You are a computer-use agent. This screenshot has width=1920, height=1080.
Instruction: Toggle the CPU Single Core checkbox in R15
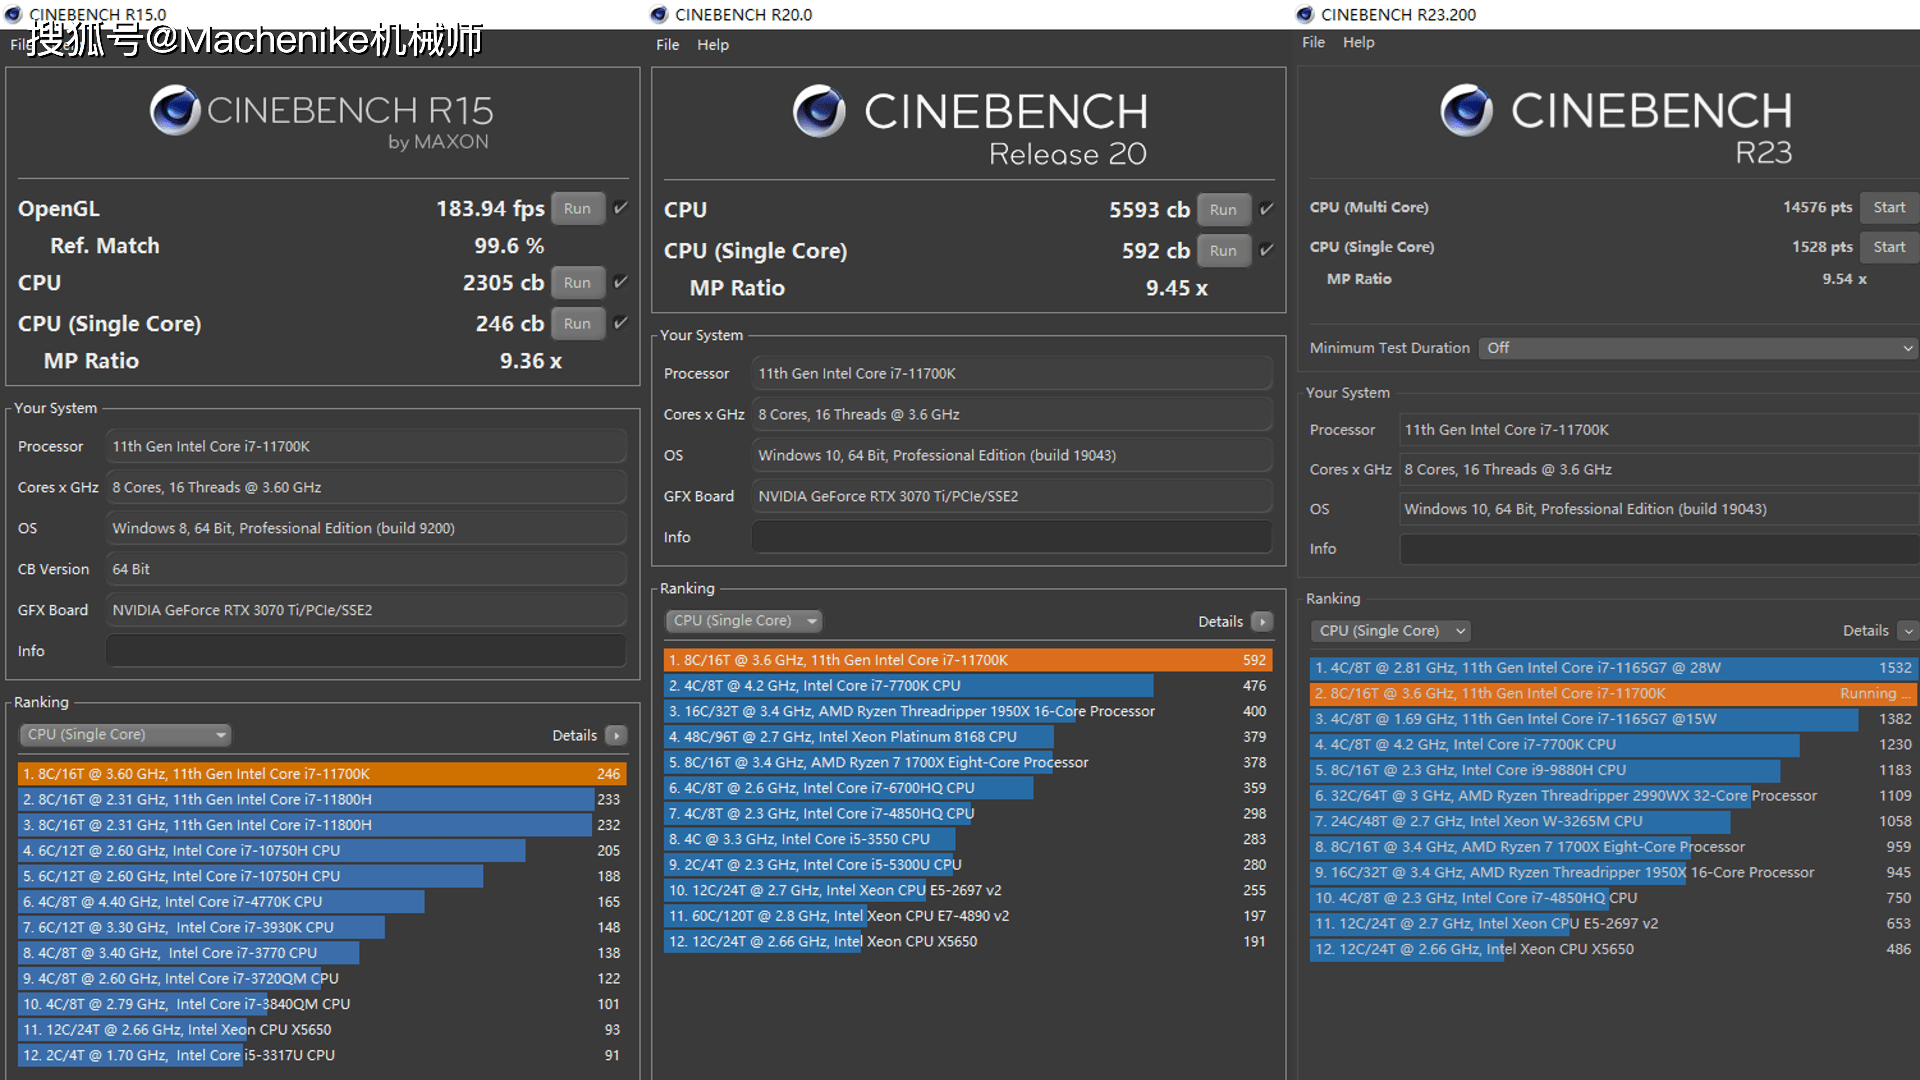click(621, 323)
